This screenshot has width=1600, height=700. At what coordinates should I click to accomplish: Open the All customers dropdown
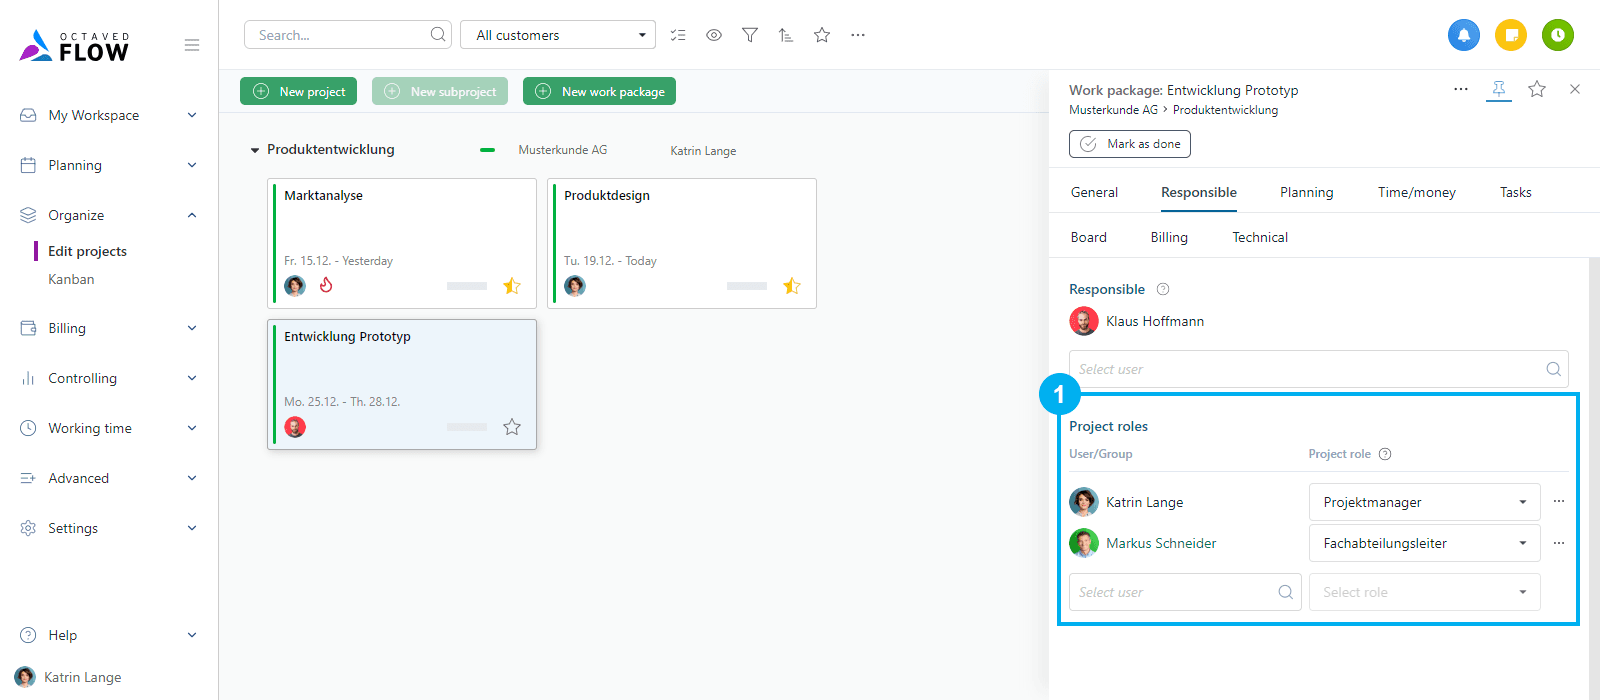pyautogui.click(x=558, y=35)
